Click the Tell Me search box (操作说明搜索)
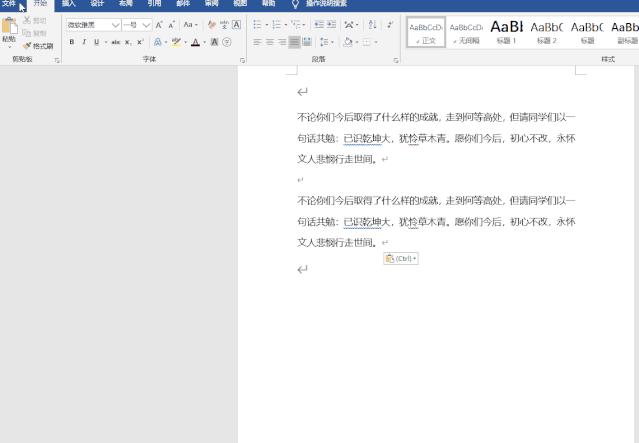639x443 pixels. (x=326, y=4)
